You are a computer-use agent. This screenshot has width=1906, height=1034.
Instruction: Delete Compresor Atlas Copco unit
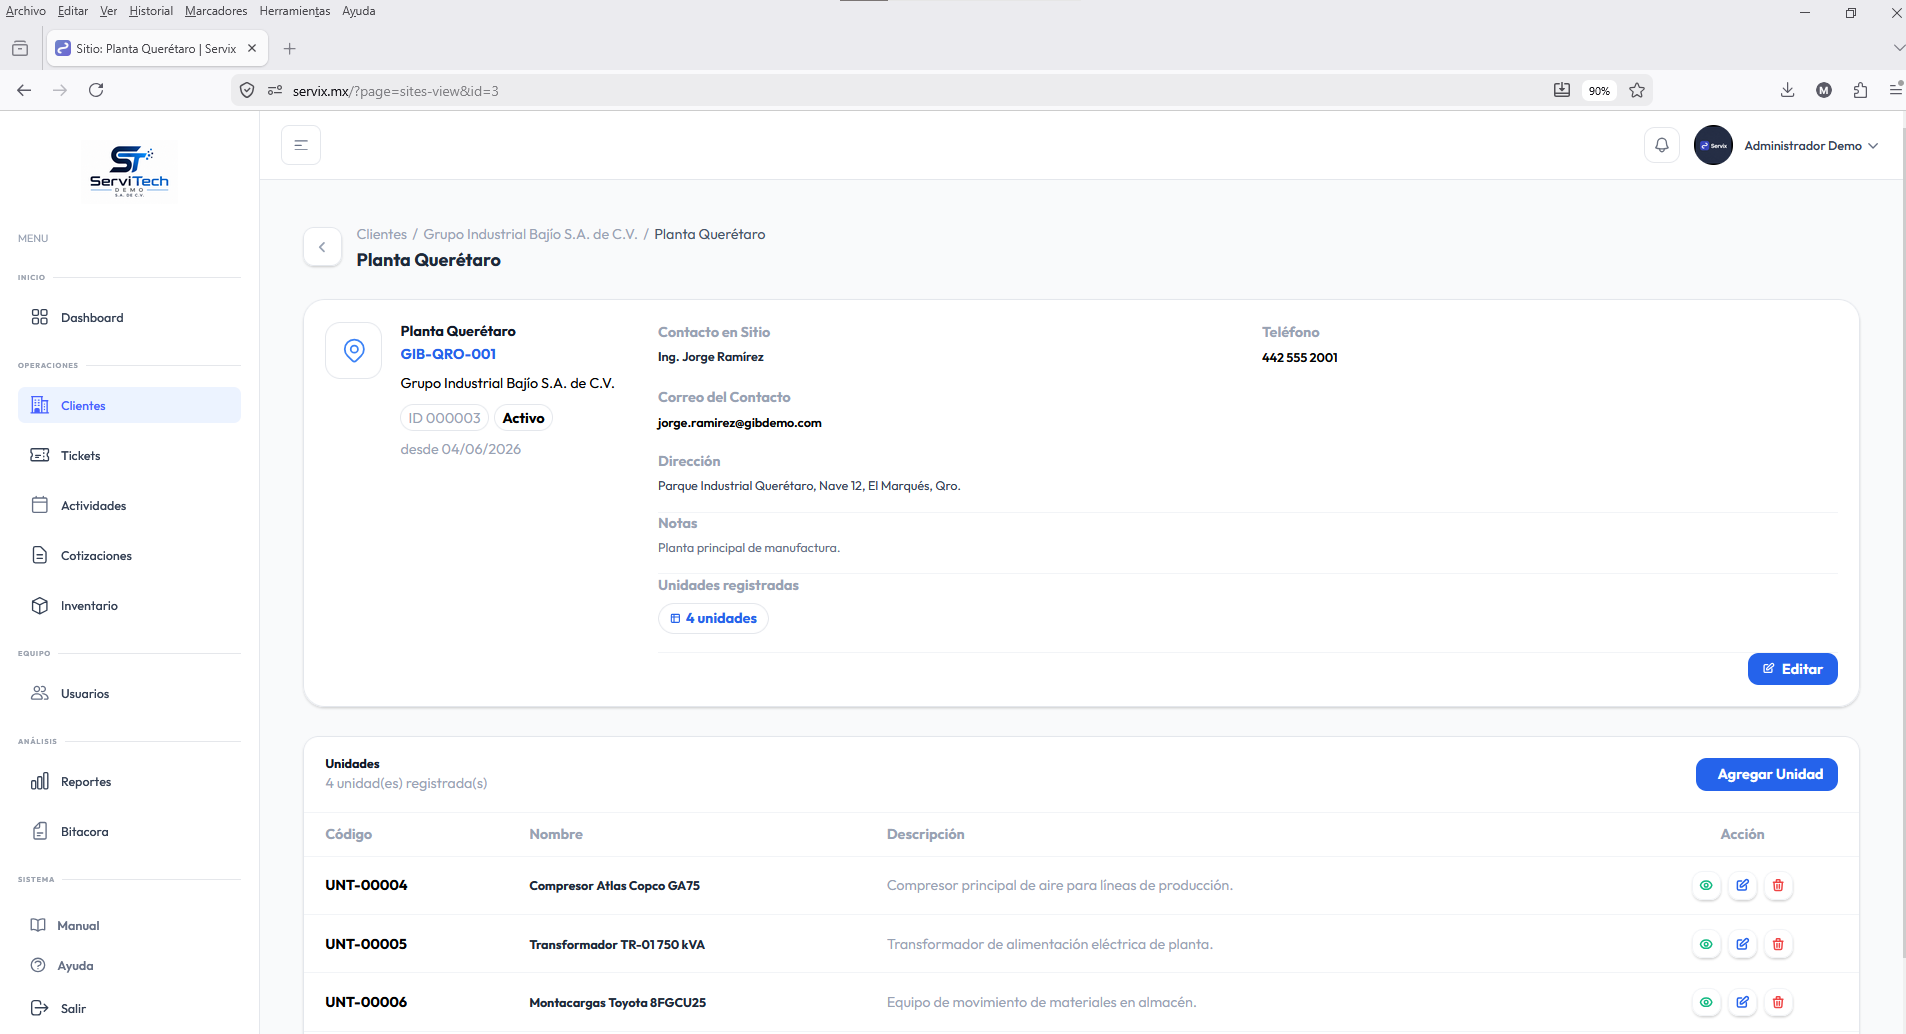click(1778, 885)
